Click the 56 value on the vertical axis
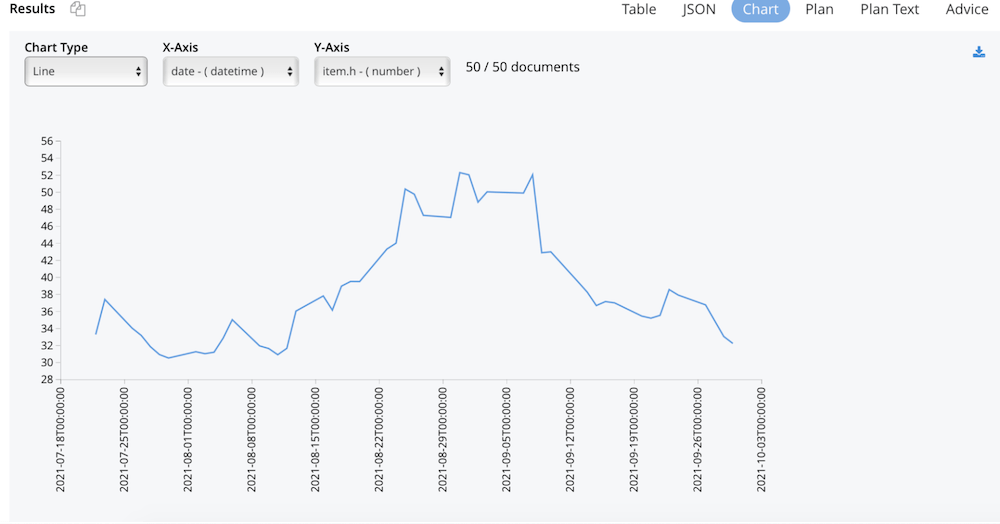The width and height of the screenshot is (1000, 524). (x=47, y=141)
